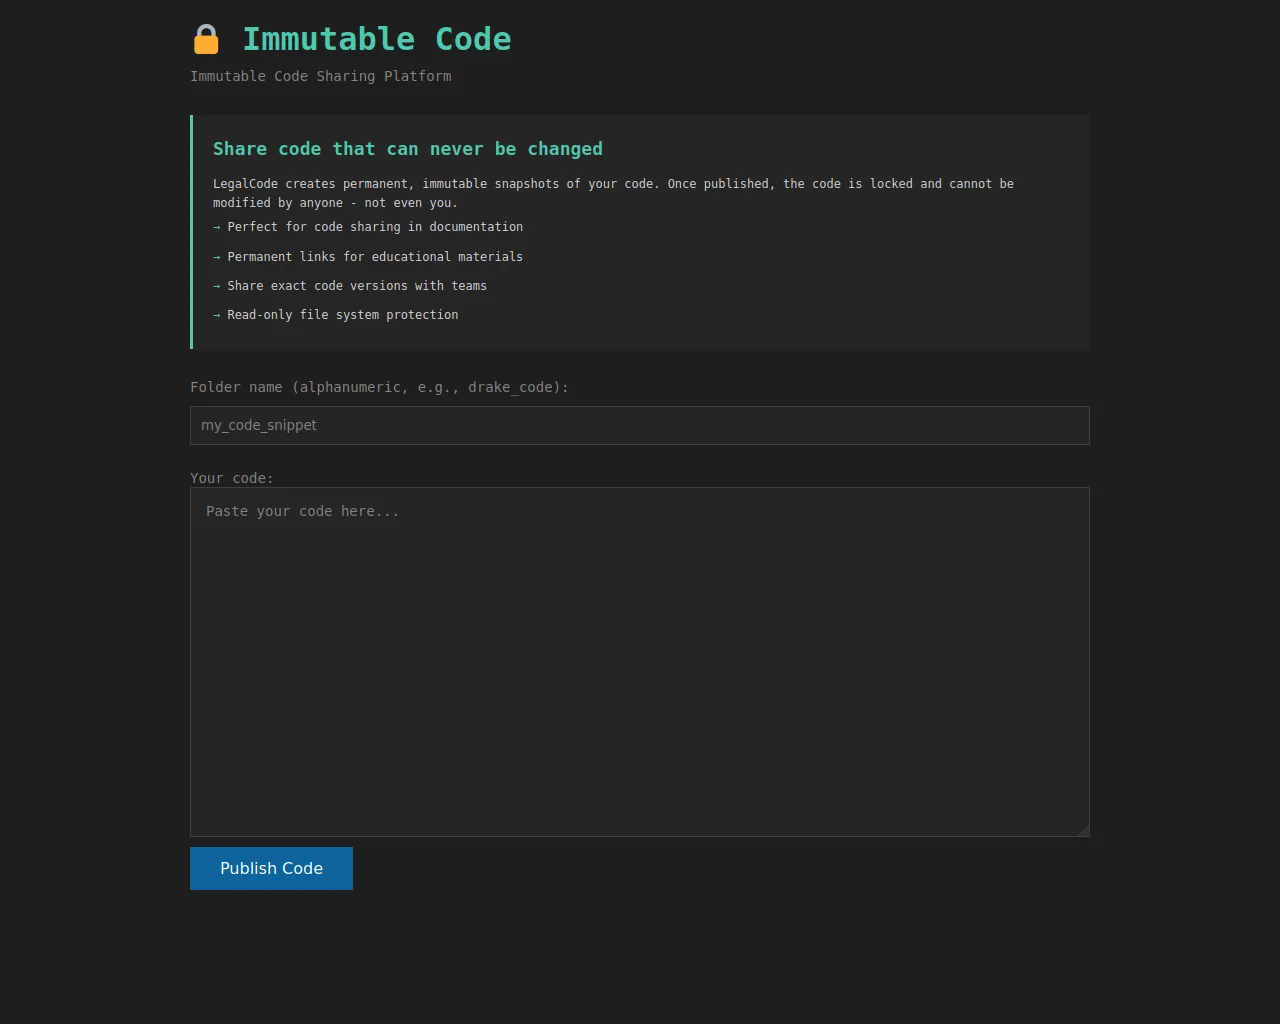Click the orange padlock icon

coord(206,40)
